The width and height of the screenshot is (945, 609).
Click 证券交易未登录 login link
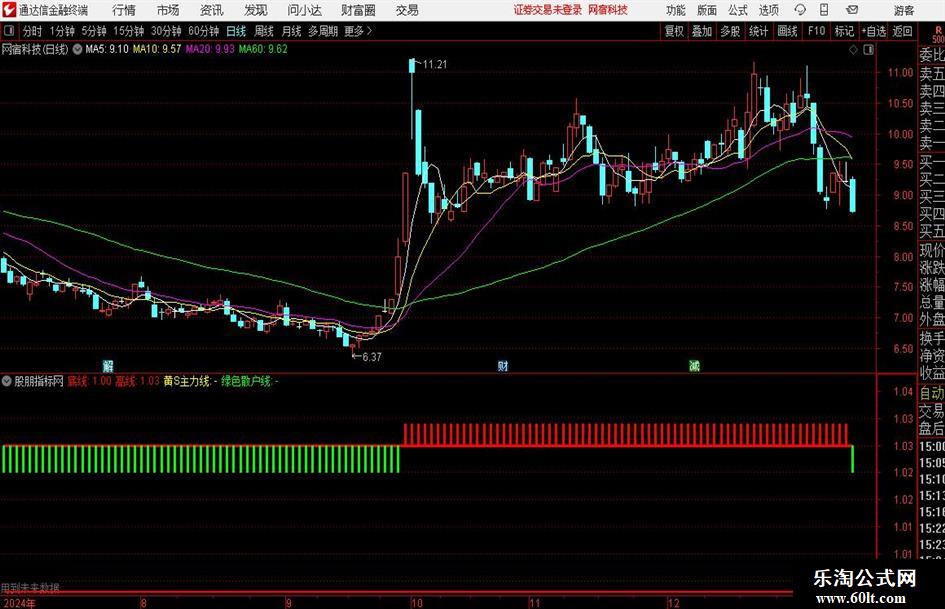(548, 10)
